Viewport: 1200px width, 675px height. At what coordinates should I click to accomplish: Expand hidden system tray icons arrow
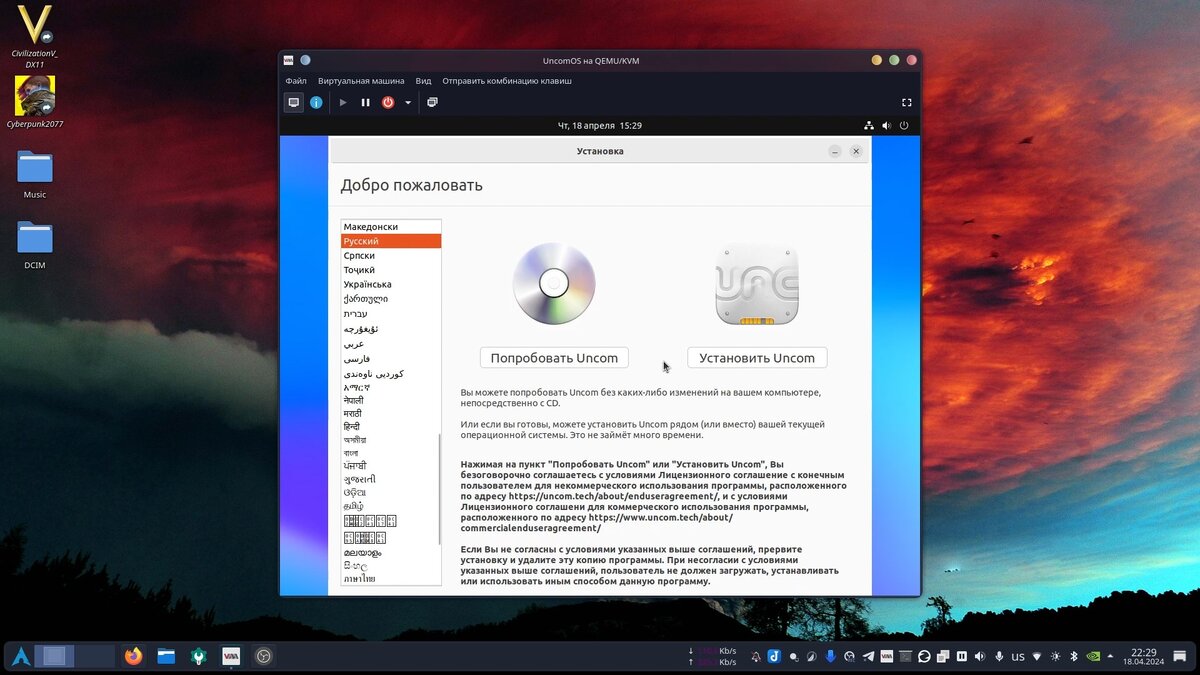point(1110,656)
